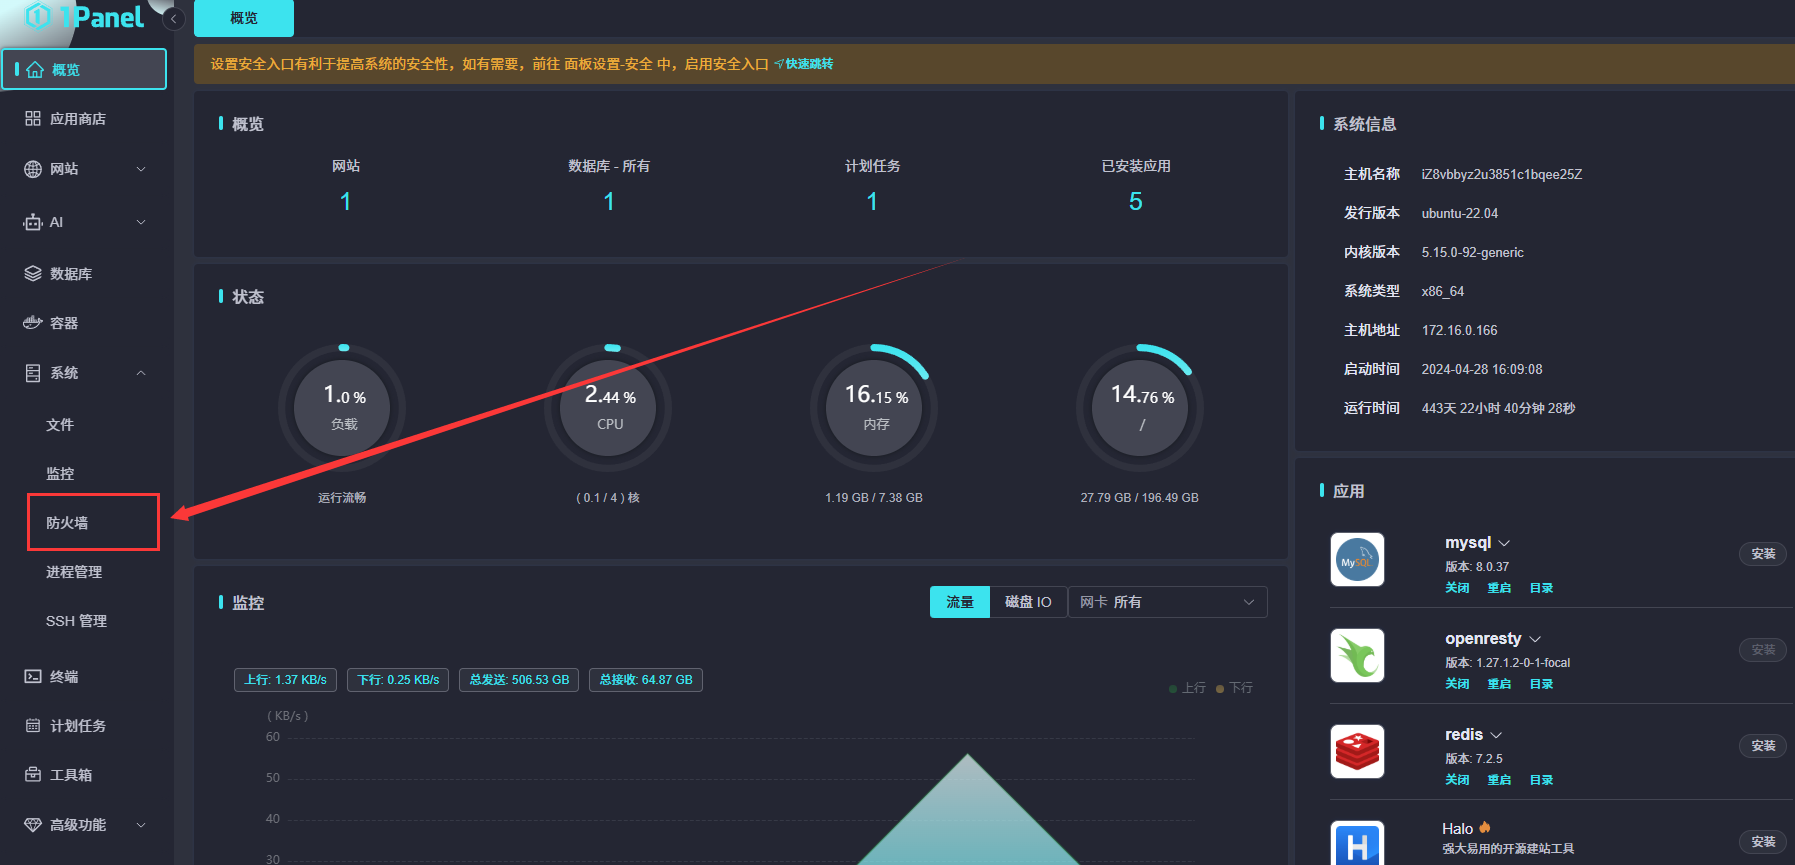Open the App Store (应用商店) sidebar icon
Image resolution: width=1795 pixels, height=865 pixels.
[x=33, y=119]
